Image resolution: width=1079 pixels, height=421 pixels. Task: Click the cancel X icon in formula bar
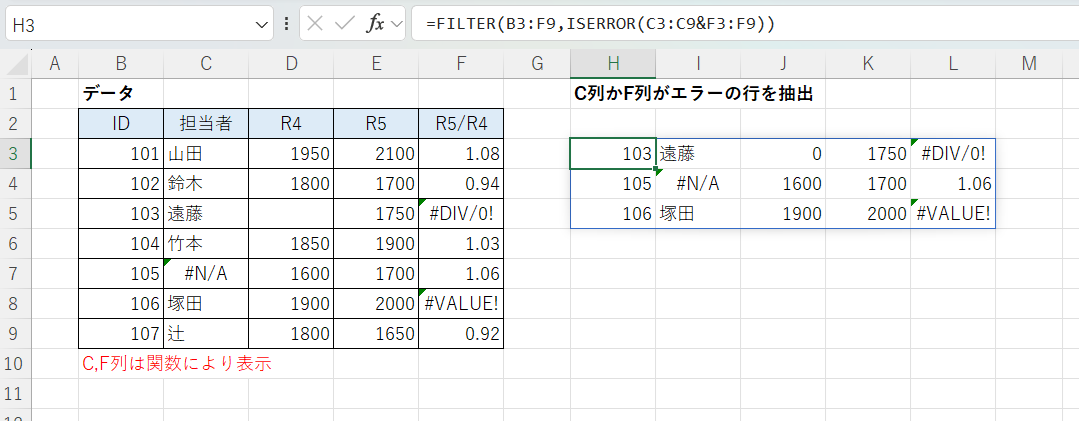[314, 24]
